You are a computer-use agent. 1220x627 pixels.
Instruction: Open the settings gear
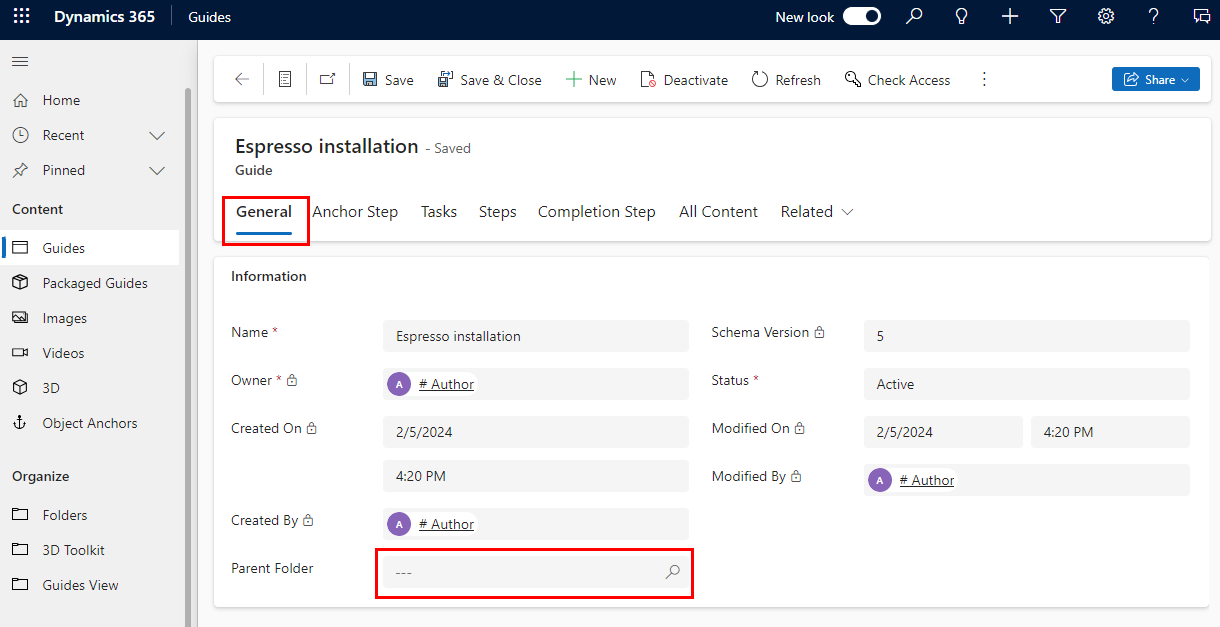1105,16
